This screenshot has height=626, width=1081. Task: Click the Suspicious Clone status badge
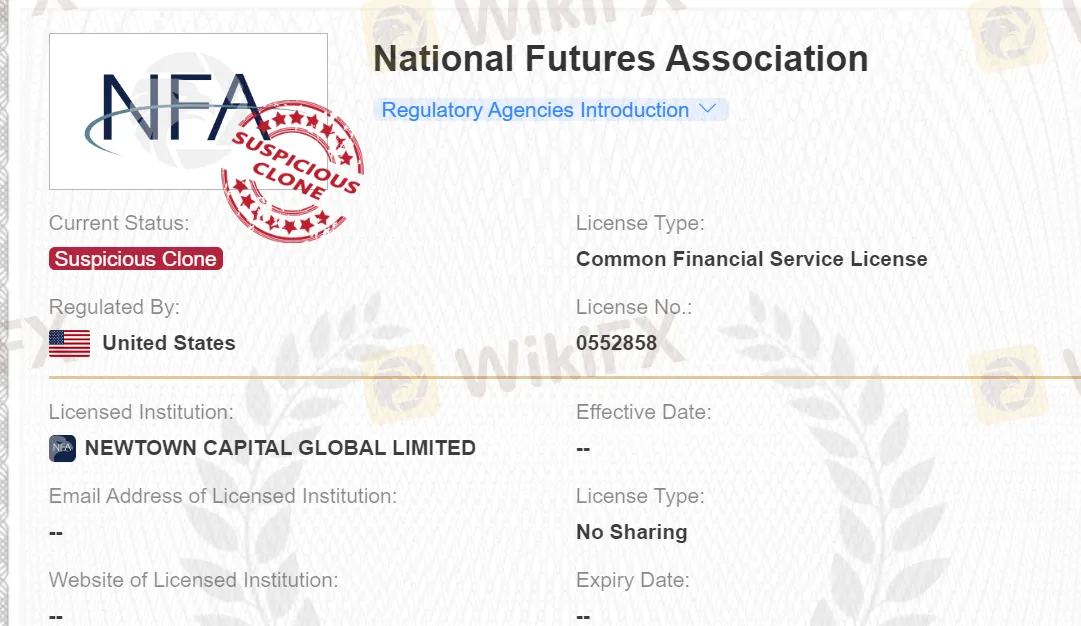point(136,259)
